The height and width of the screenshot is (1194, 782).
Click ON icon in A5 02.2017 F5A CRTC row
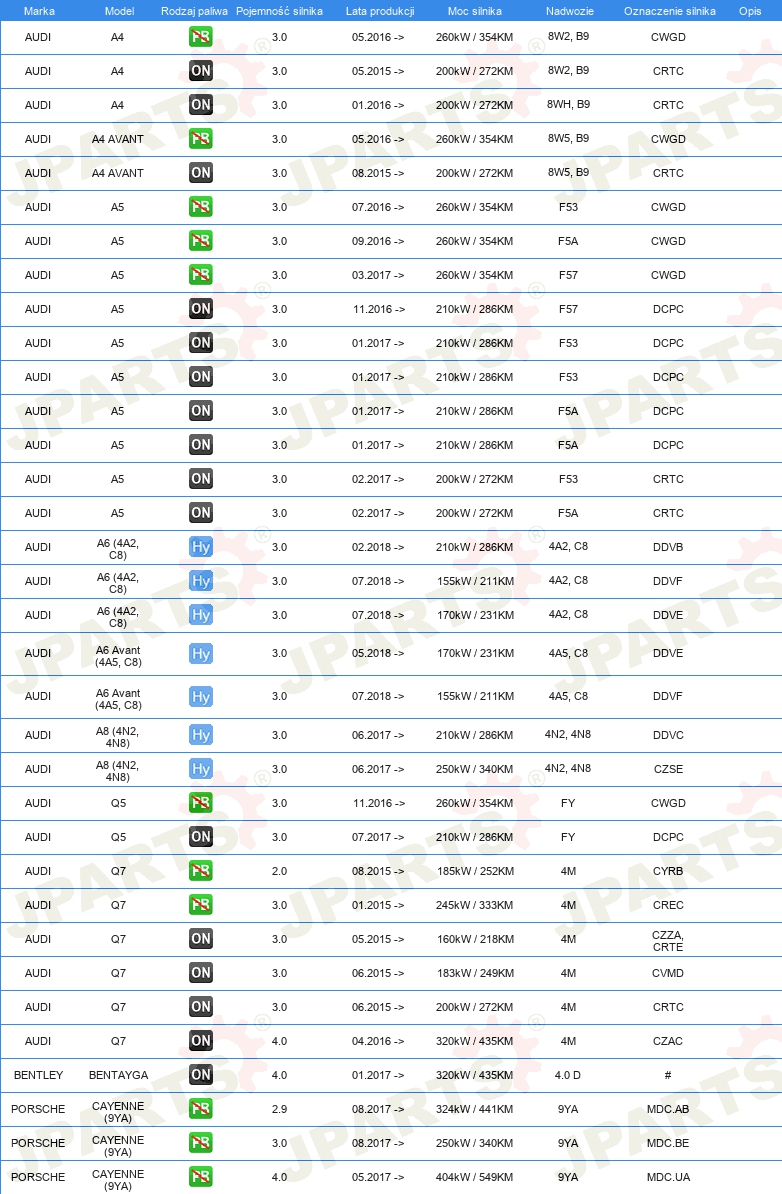[201, 513]
